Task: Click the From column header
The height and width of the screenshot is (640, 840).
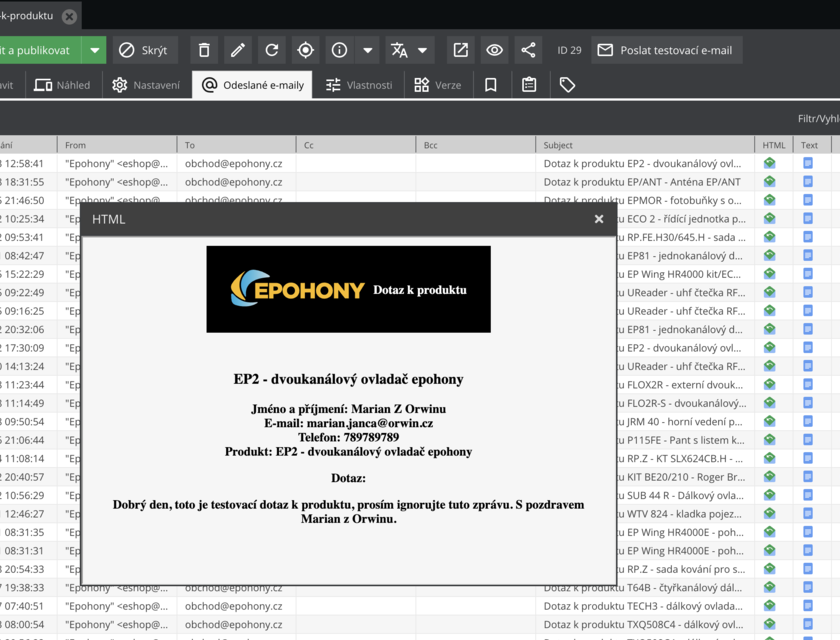Action: [117, 145]
